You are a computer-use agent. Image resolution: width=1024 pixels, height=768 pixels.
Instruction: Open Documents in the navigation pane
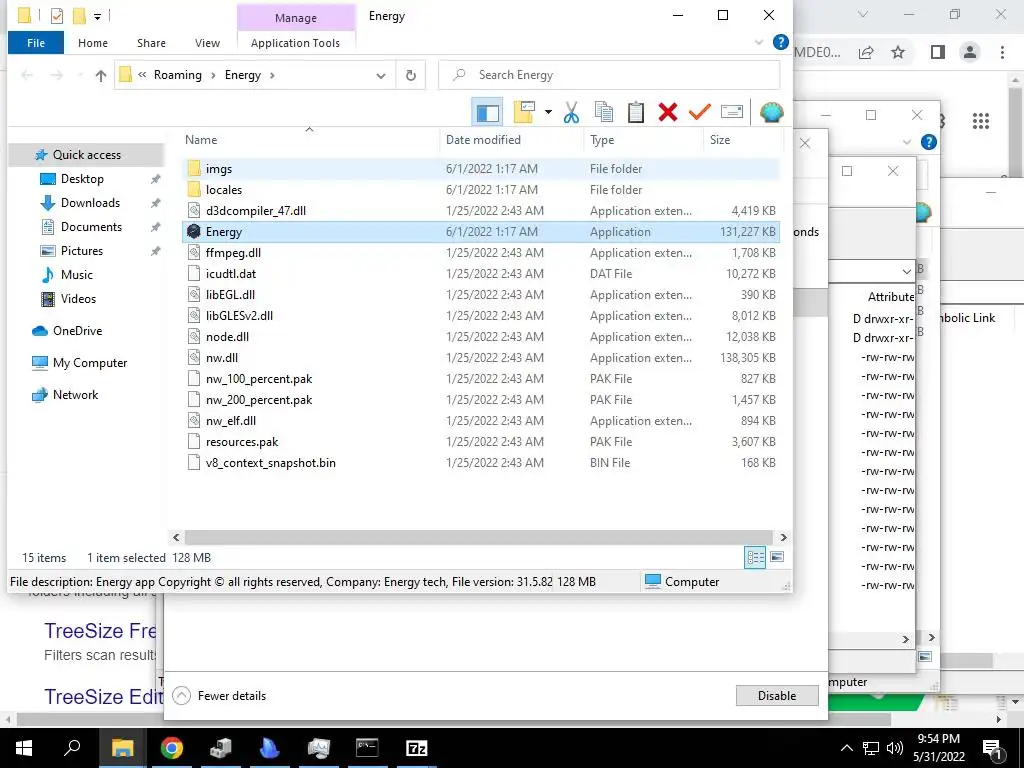point(91,227)
